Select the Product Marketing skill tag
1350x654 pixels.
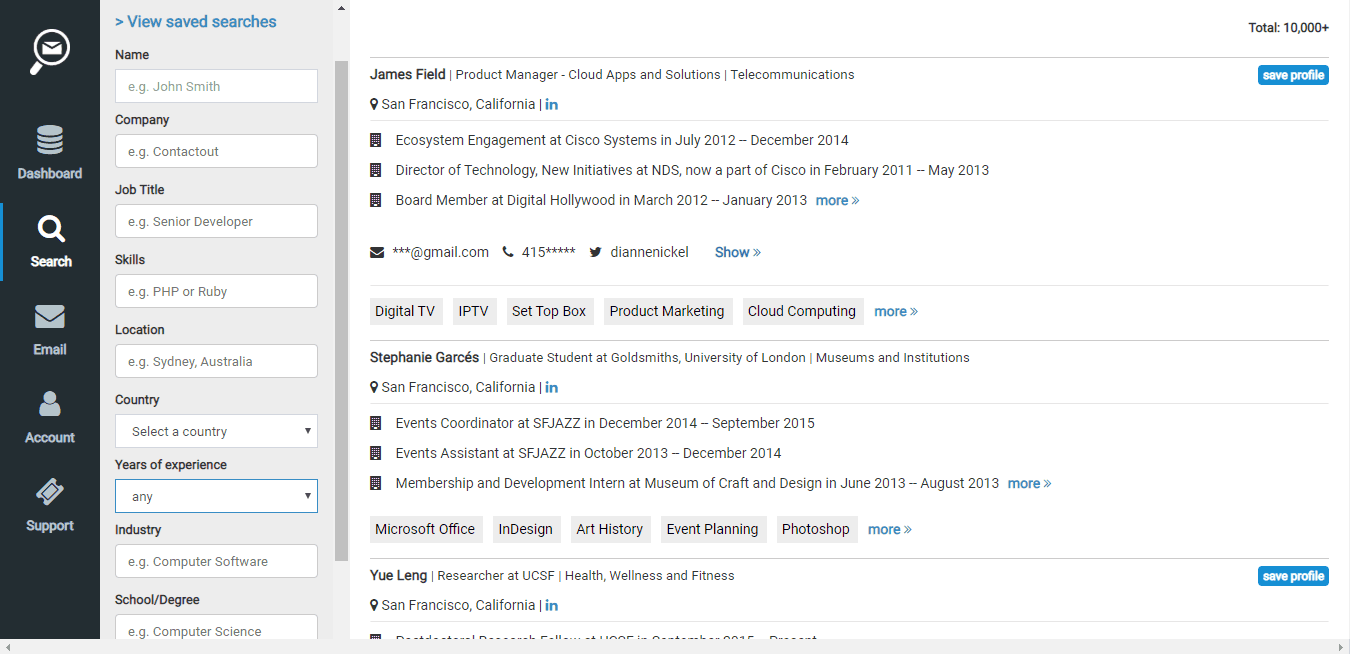click(x=667, y=311)
